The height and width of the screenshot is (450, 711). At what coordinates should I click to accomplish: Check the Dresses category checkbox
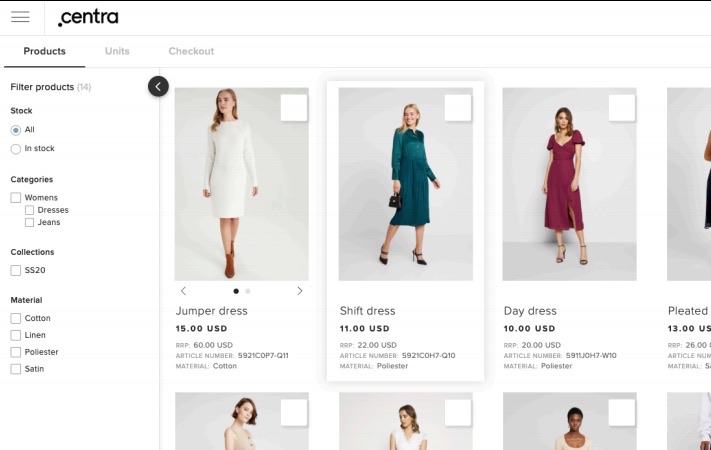pos(29,210)
